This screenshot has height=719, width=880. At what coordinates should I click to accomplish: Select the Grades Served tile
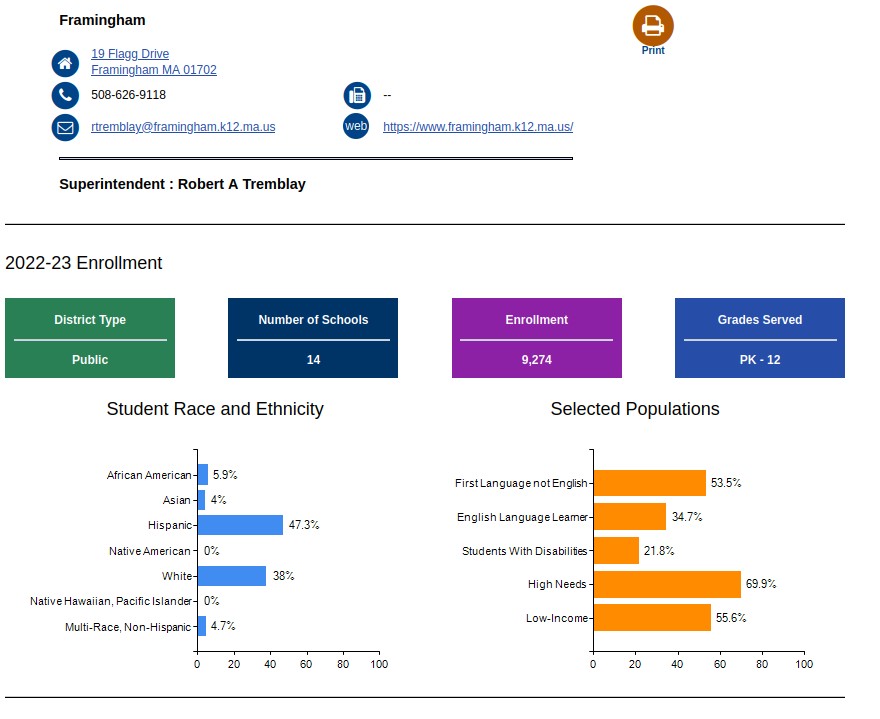(760, 338)
